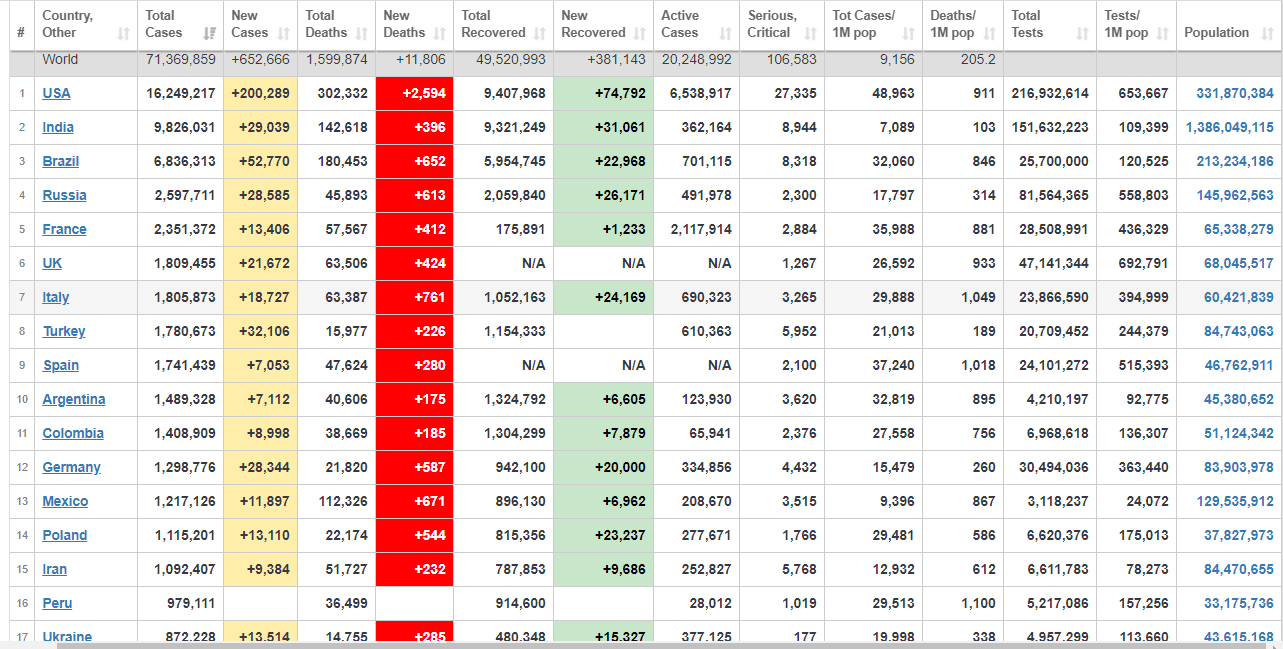Open the Spain country link
The height and width of the screenshot is (649, 1283).
tap(60, 365)
